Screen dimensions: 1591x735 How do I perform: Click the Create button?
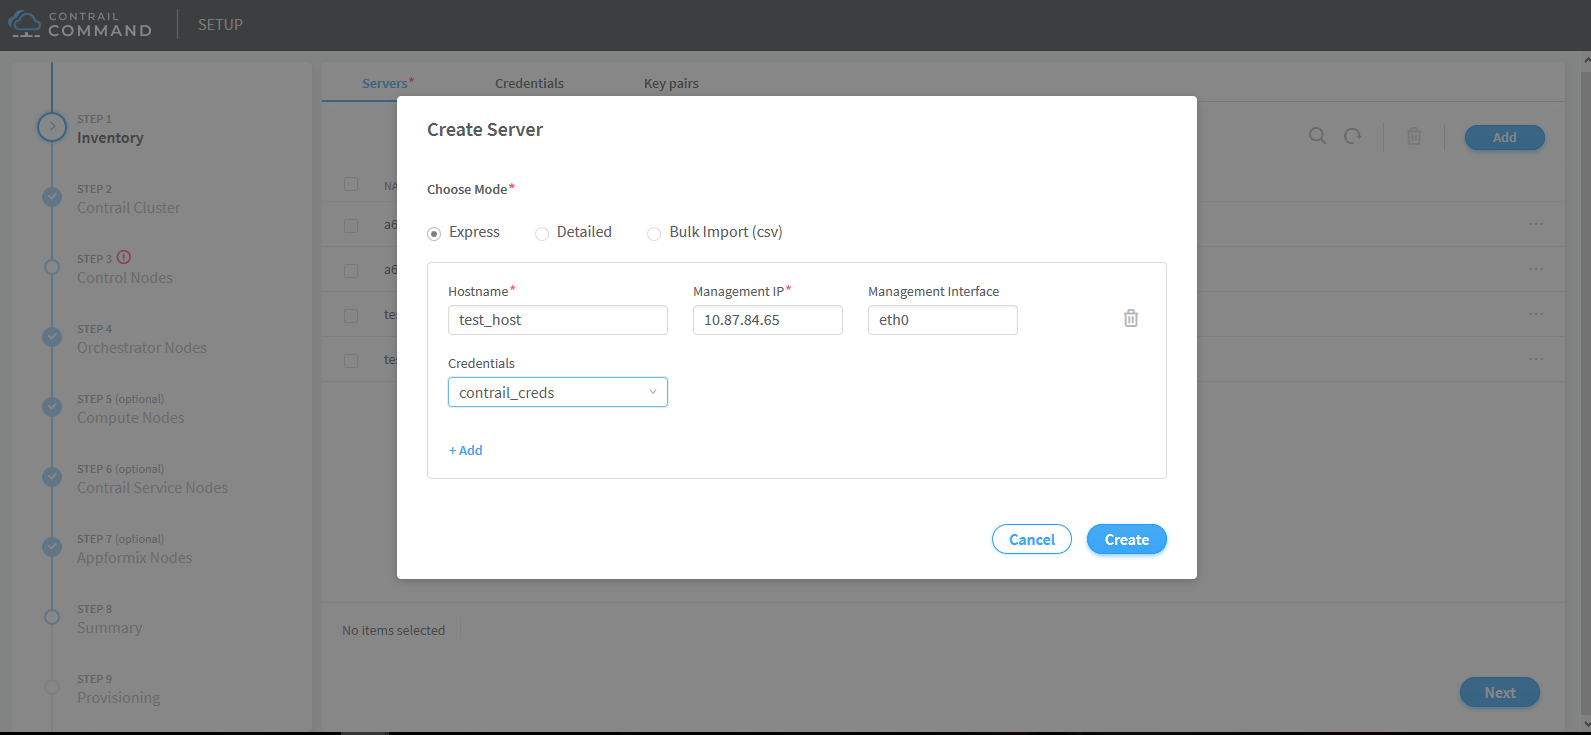click(1126, 539)
